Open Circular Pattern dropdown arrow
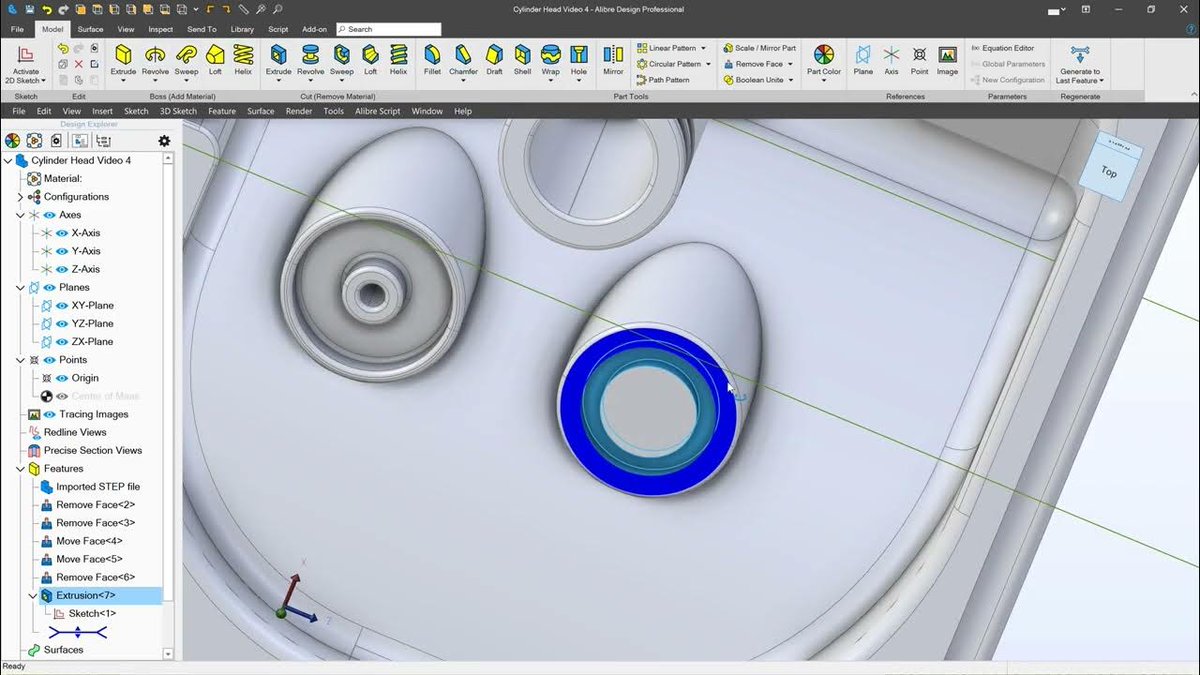The image size is (1200, 675). point(709,64)
